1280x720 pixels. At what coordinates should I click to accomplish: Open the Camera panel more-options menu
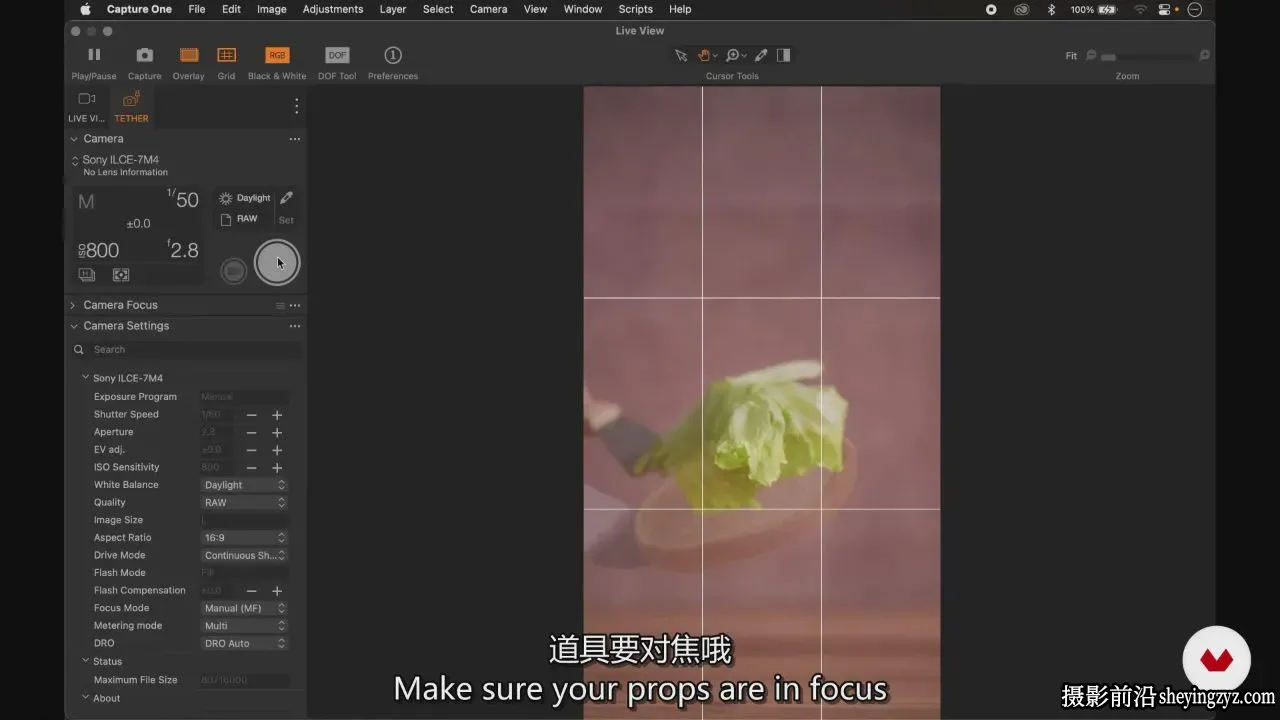pyautogui.click(x=294, y=139)
